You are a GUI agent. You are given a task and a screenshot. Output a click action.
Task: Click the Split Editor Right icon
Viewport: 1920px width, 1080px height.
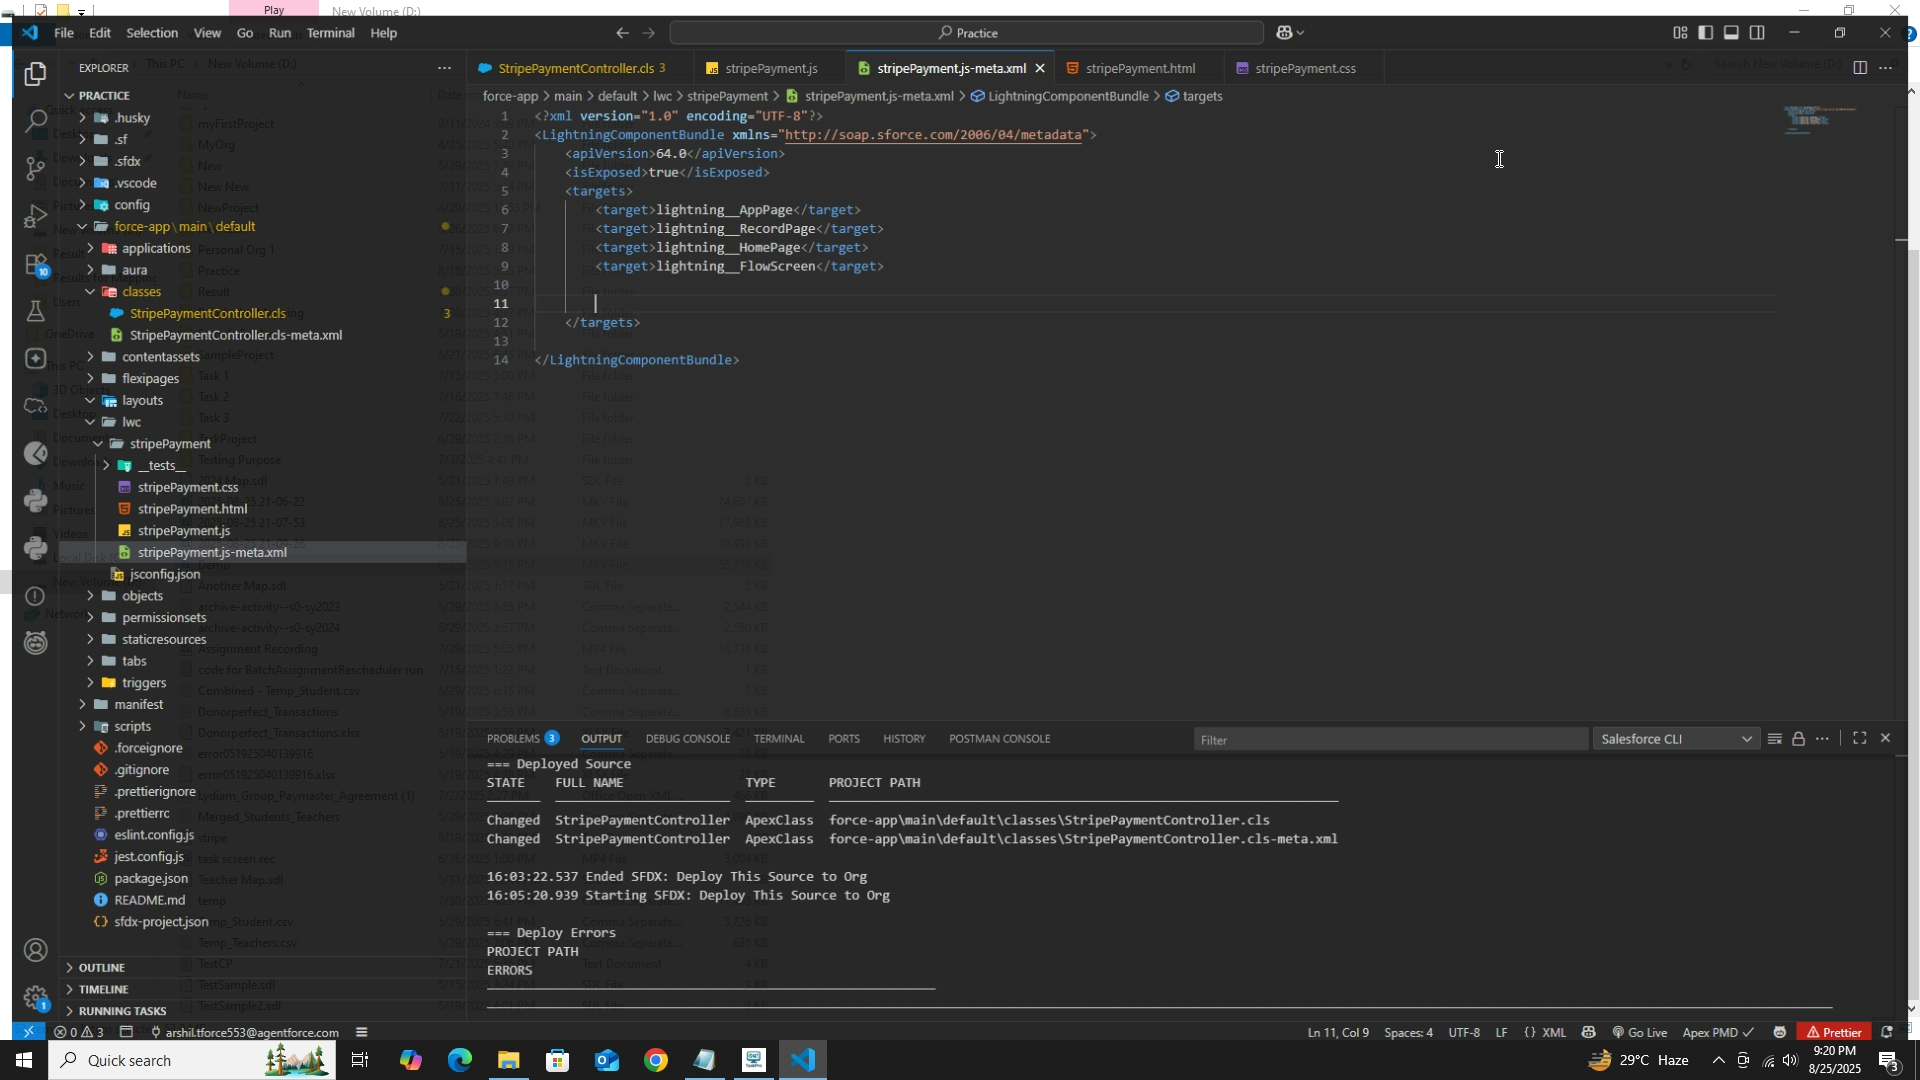pyautogui.click(x=1859, y=68)
